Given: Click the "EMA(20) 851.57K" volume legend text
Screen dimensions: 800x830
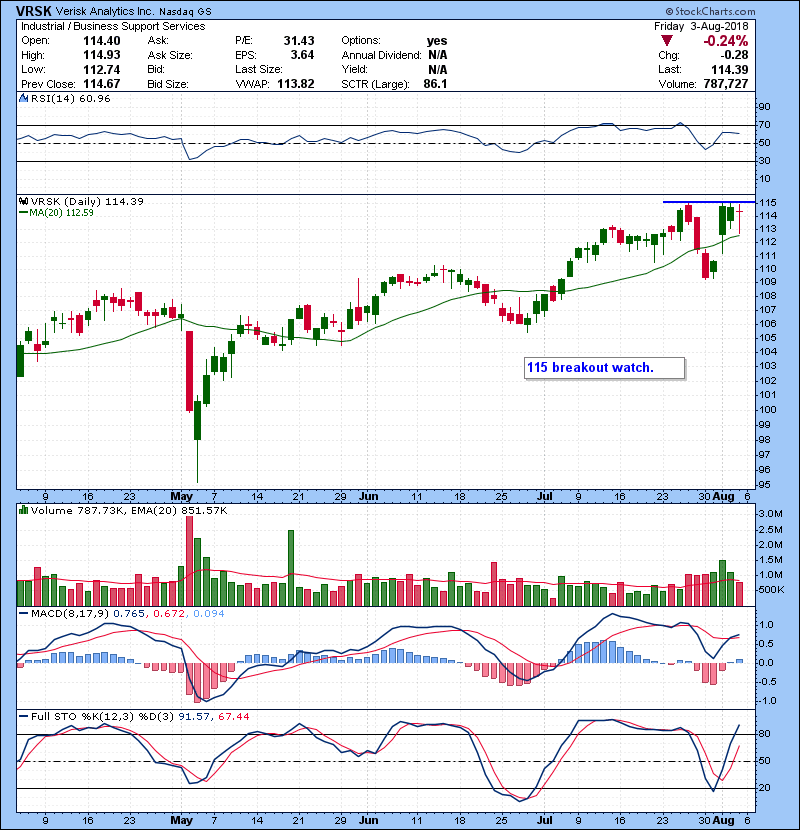Looking at the screenshot, I should click(179, 510).
